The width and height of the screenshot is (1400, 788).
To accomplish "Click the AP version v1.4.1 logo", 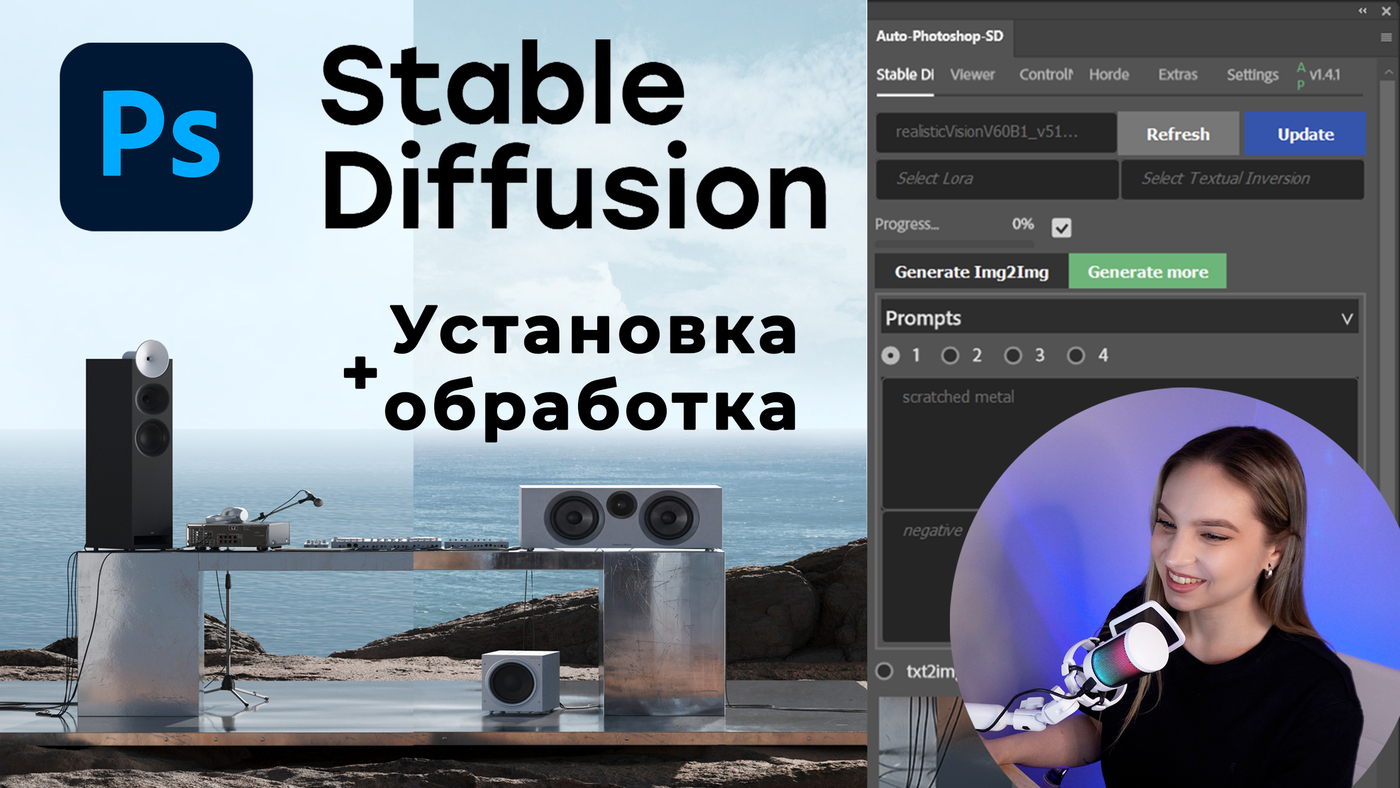I will (x=1318, y=75).
